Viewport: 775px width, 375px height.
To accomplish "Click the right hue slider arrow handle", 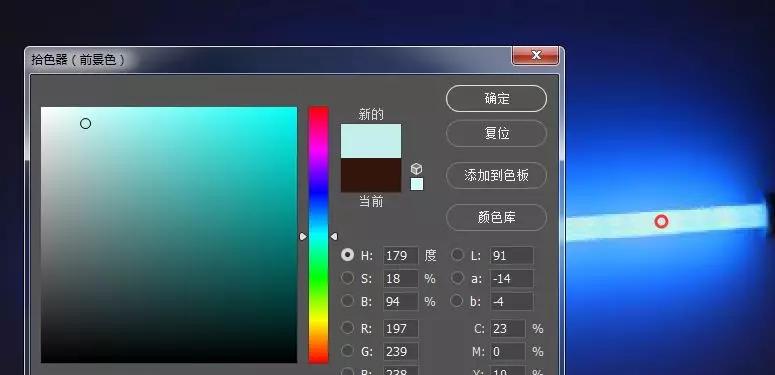I will coord(334,237).
